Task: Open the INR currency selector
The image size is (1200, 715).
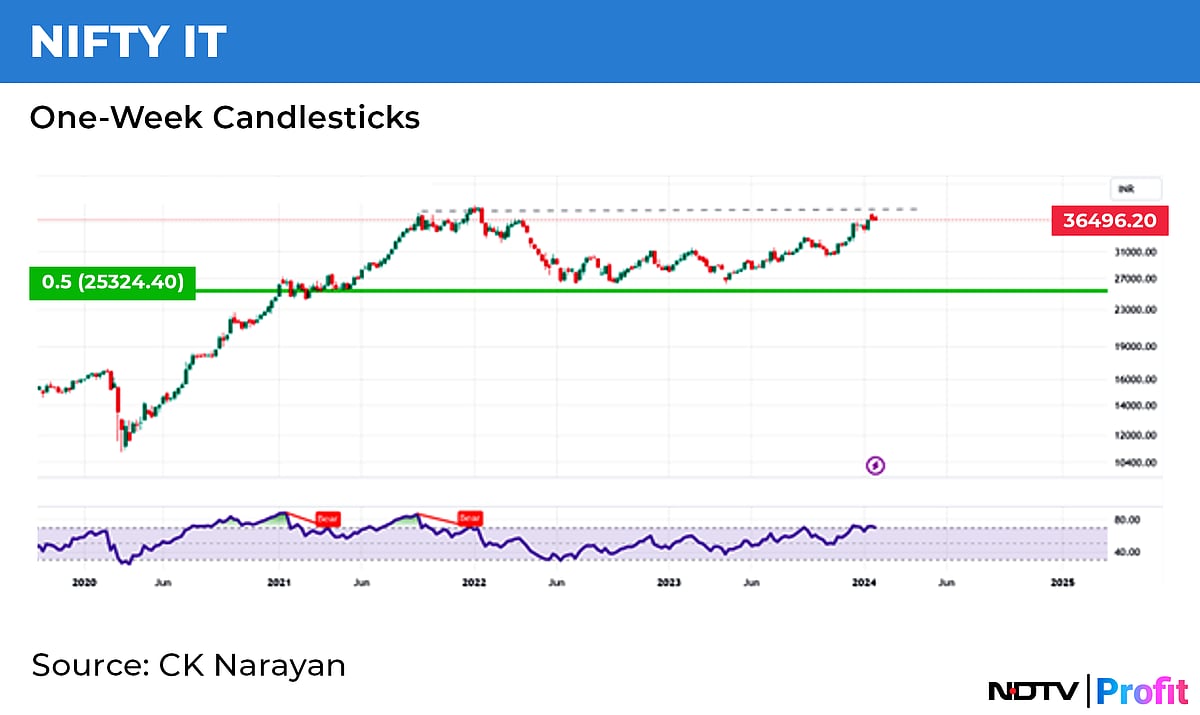Action: tap(1137, 189)
